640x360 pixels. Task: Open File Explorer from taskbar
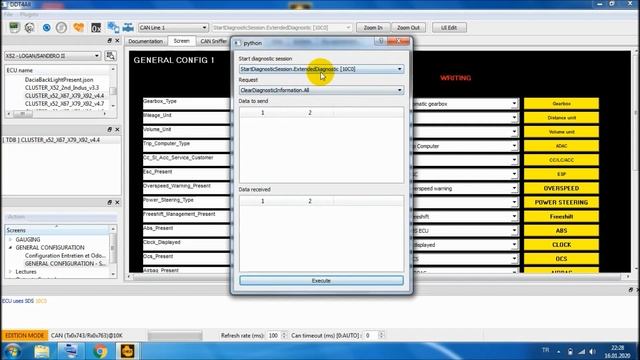42,351
